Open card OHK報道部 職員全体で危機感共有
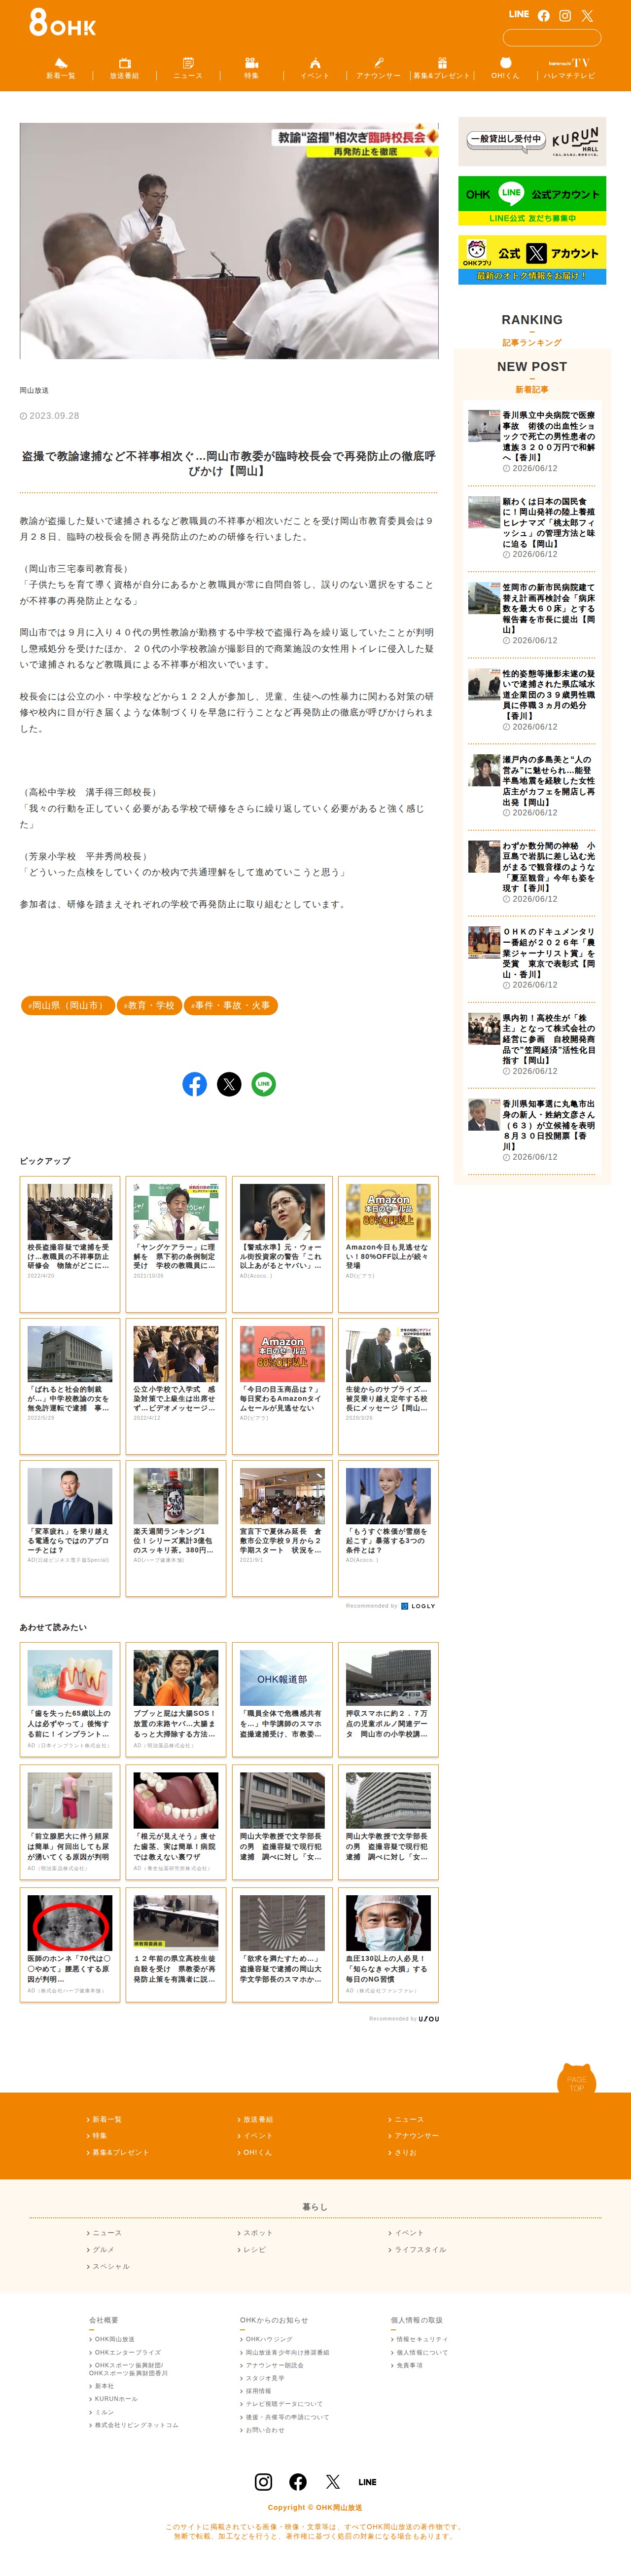631x2576 pixels. click(x=282, y=1700)
